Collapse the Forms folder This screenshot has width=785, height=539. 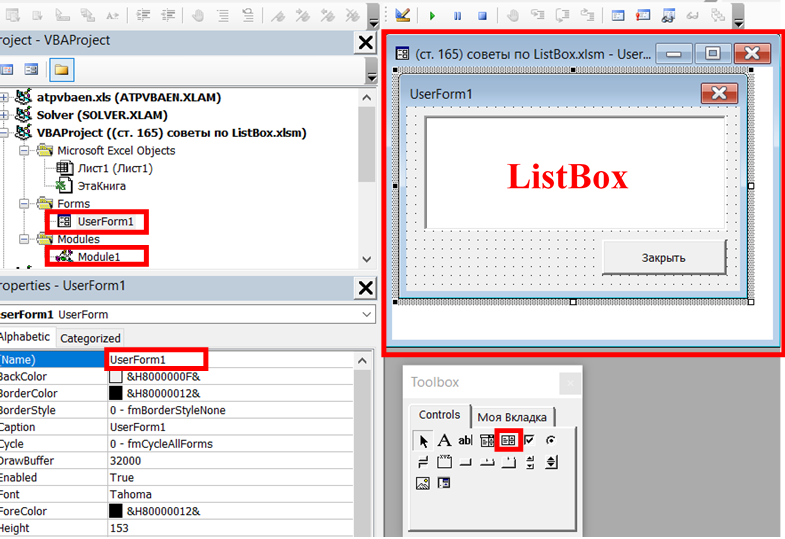point(24,203)
